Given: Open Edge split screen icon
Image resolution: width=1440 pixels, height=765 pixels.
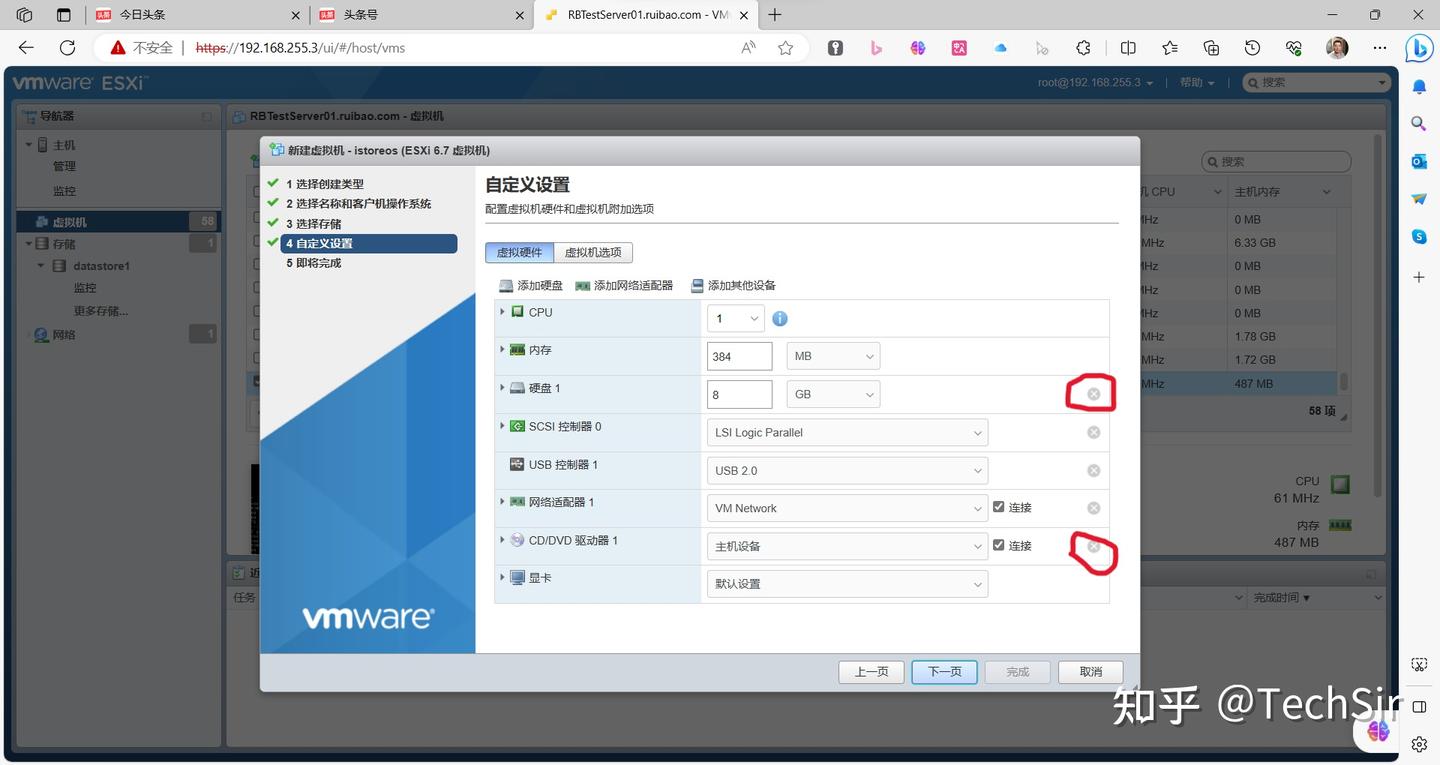Looking at the screenshot, I should pos(1128,48).
